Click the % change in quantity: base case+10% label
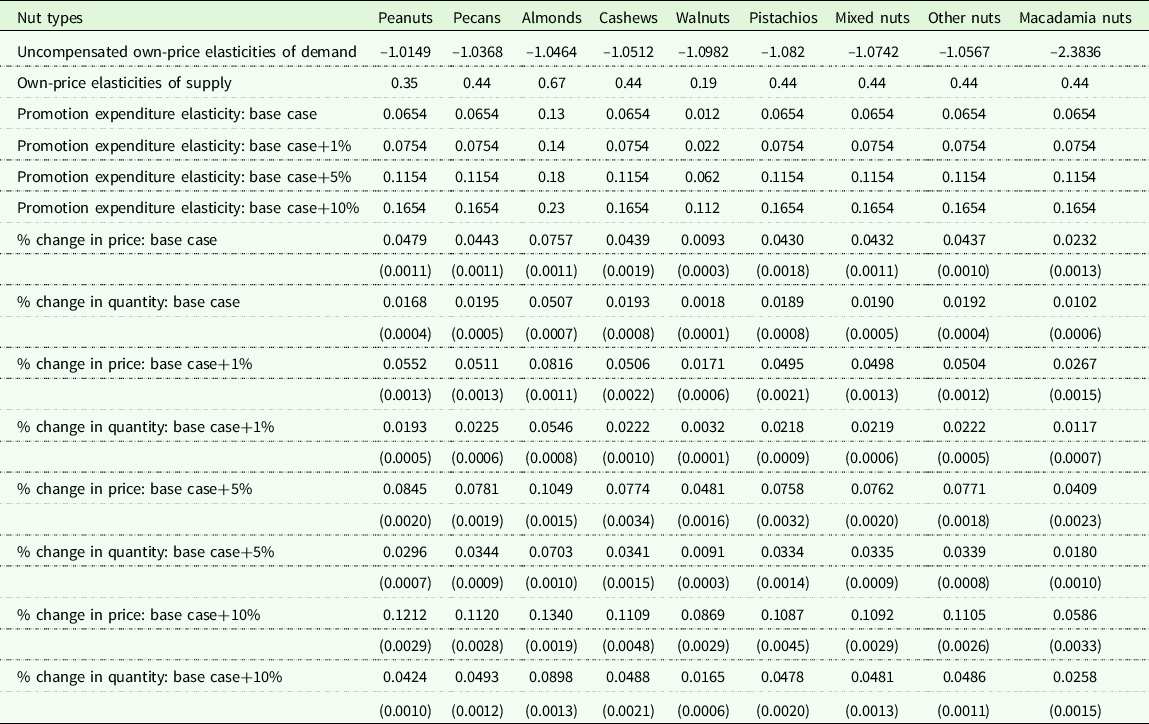 coord(149,677)
